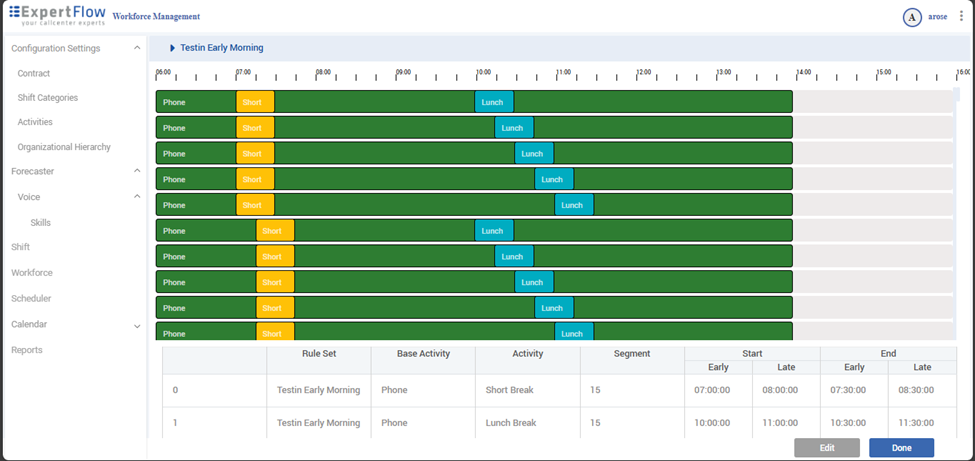Click the Edit button

(x=826, y=448)
